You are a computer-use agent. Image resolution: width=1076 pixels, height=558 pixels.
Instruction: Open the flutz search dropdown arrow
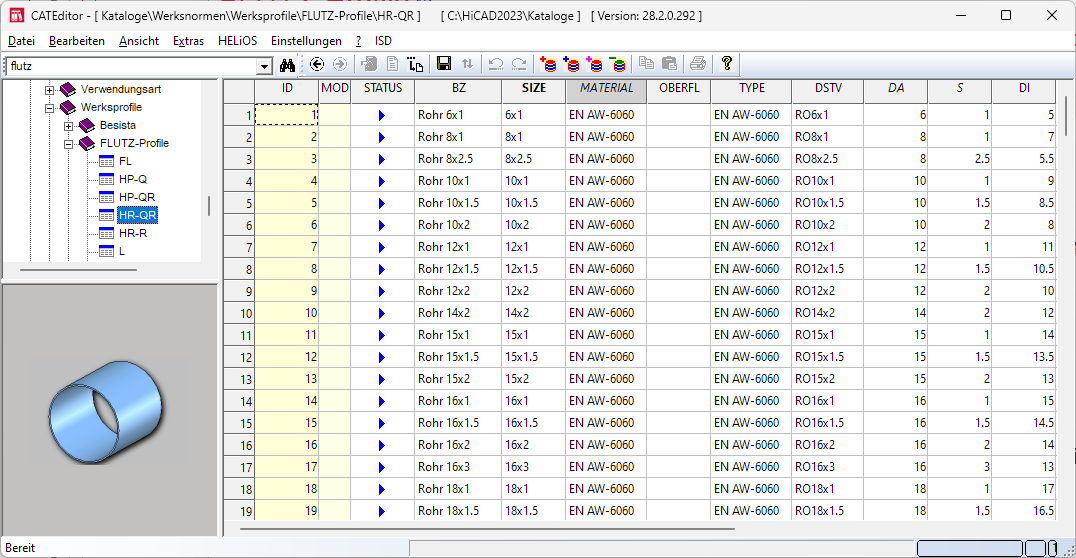[265, 66]
